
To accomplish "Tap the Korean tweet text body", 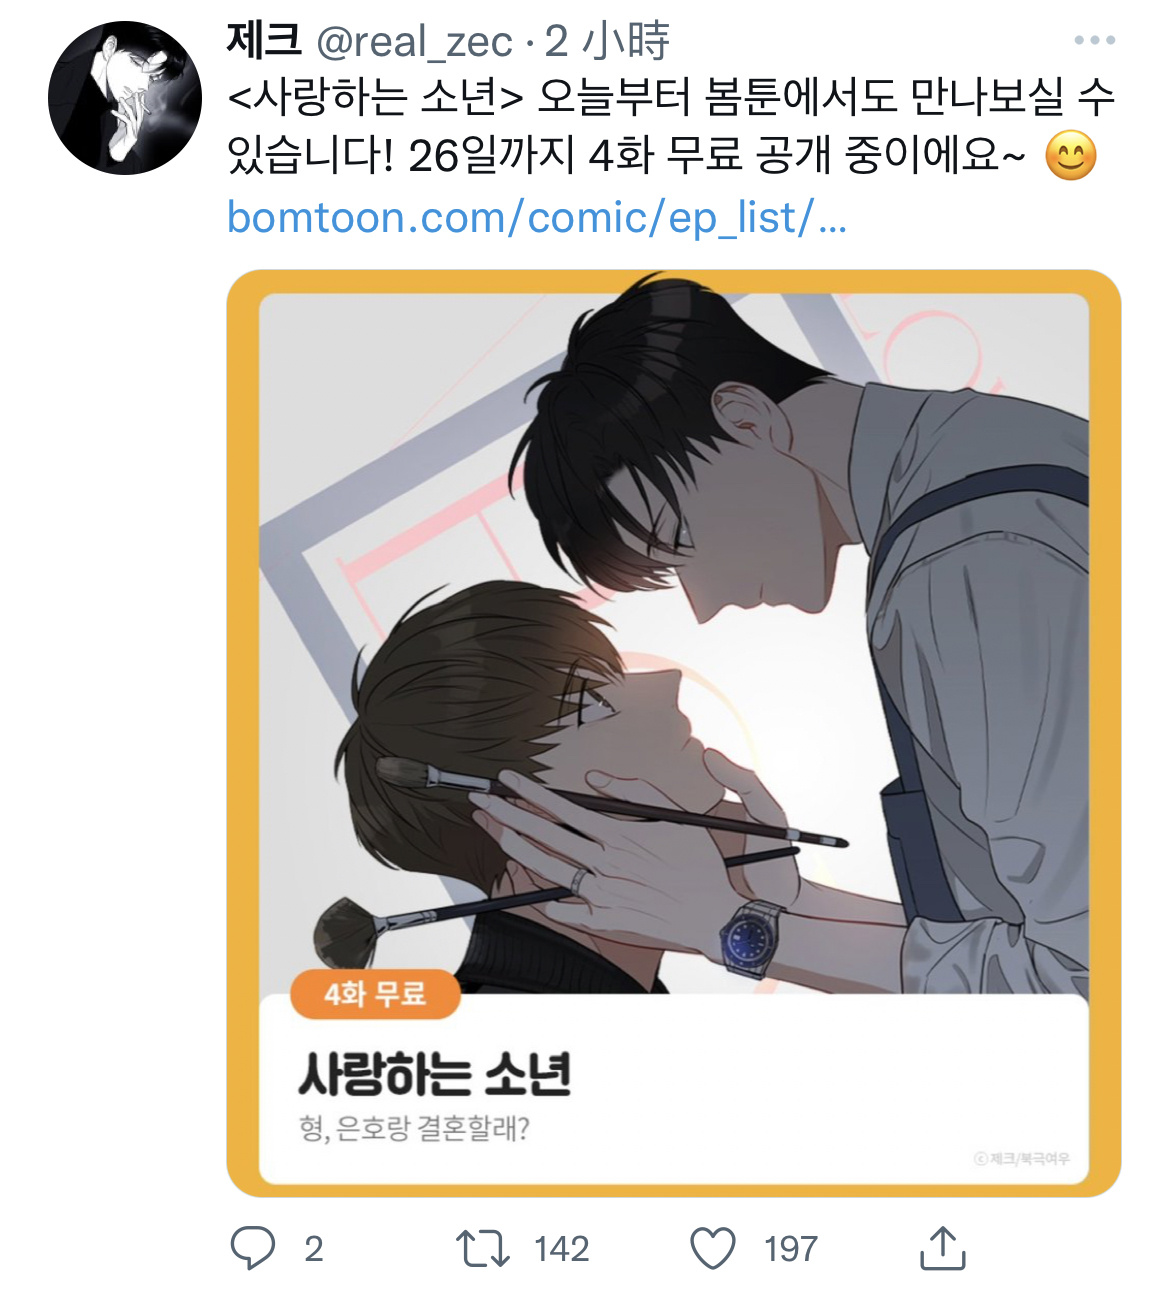I will tap(671, 127).
